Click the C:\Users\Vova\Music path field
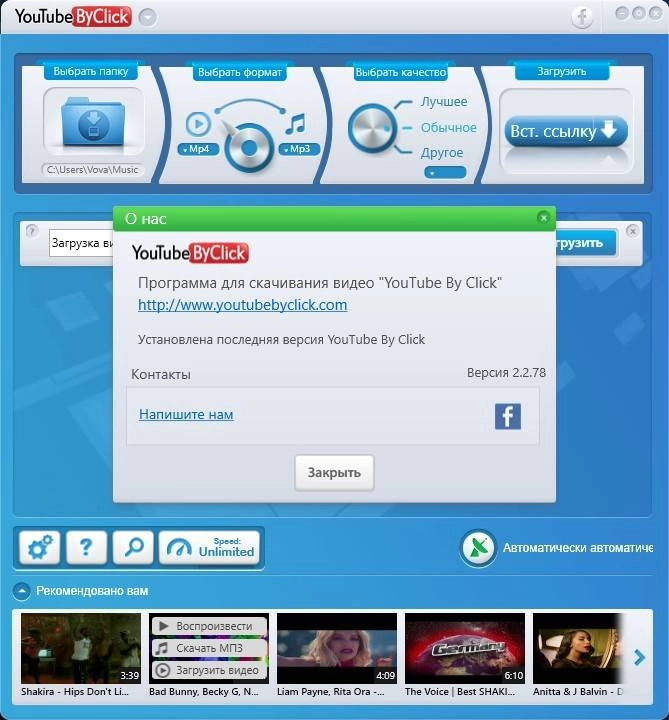The width and height of the screenshot is (669, 720). (x=92, y=170)
